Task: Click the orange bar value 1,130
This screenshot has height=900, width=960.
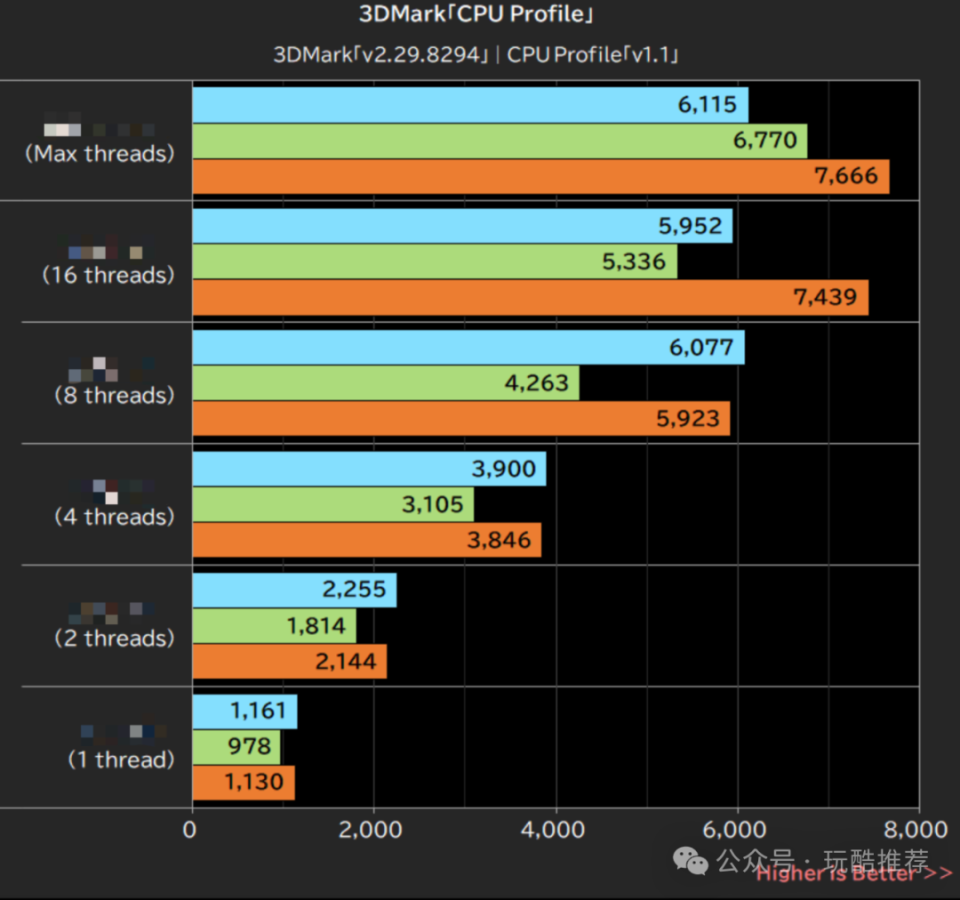Action: click(254, 782)
